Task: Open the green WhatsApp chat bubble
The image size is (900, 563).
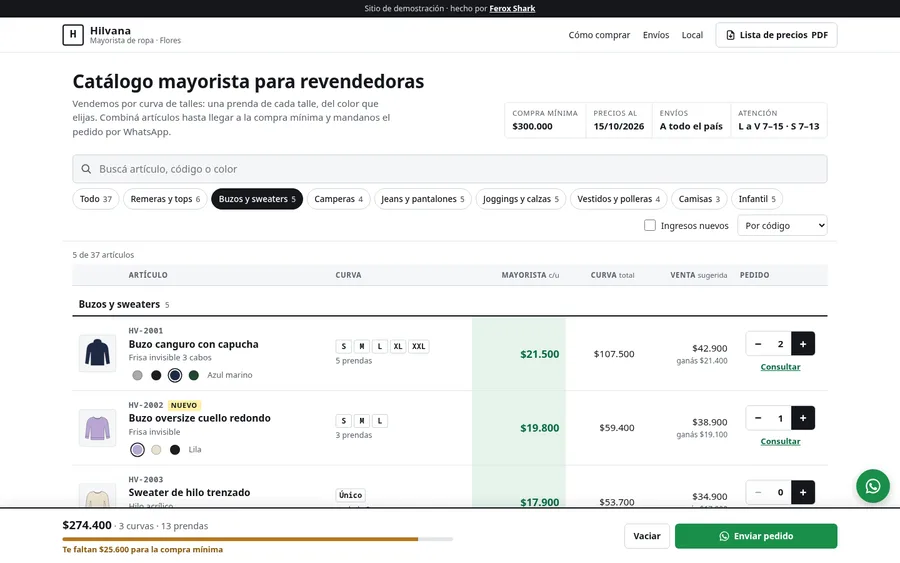Action: tap(872, 486)
